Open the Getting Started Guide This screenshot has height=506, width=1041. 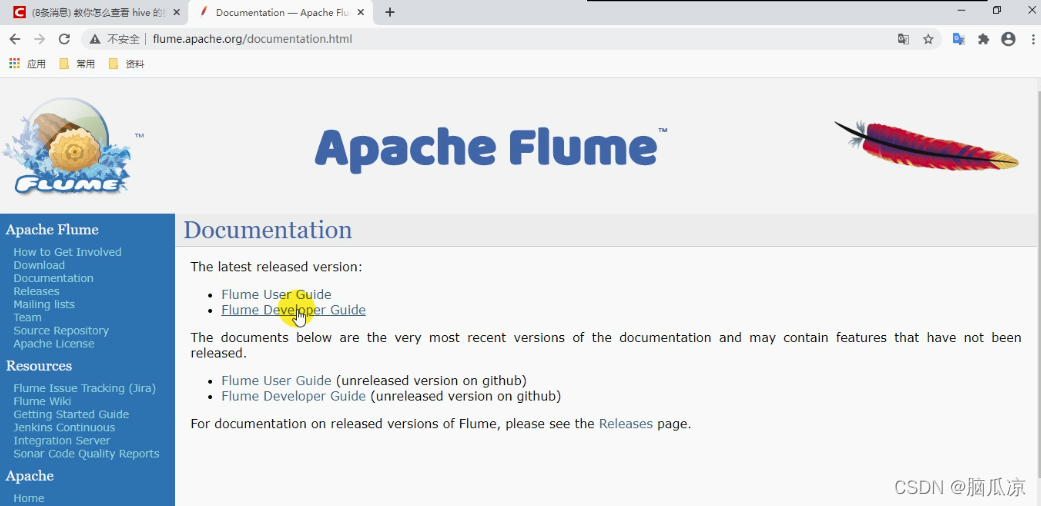click(x=71, y=414)
